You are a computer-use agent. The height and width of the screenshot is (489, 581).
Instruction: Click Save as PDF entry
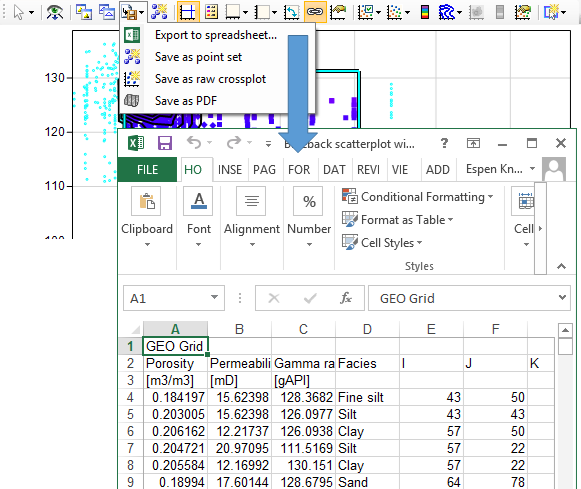click(x=186, y=101)
